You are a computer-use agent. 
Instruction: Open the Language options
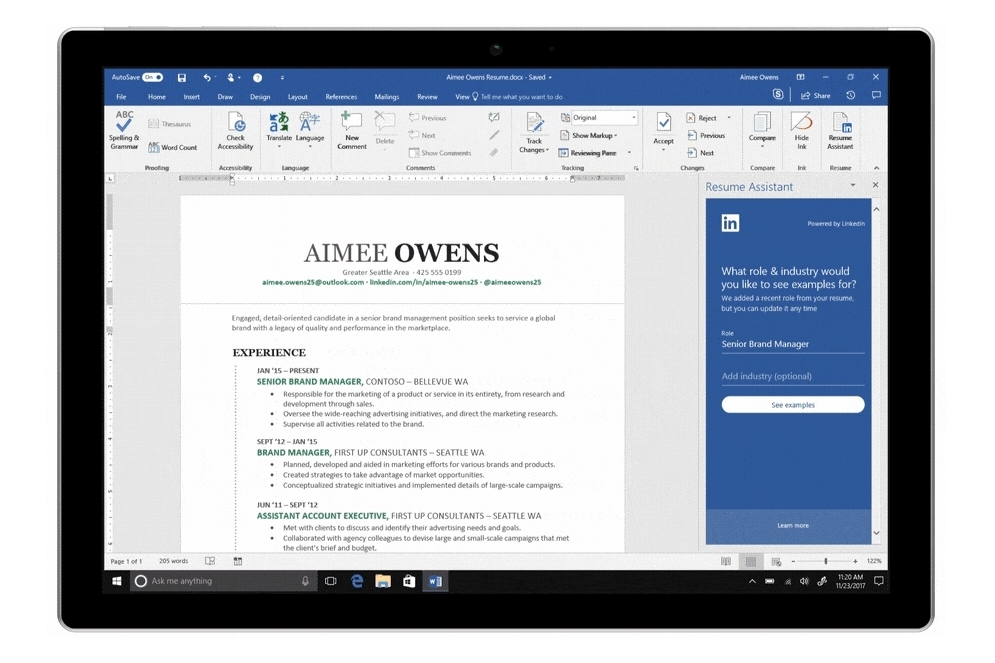(310, 130)
